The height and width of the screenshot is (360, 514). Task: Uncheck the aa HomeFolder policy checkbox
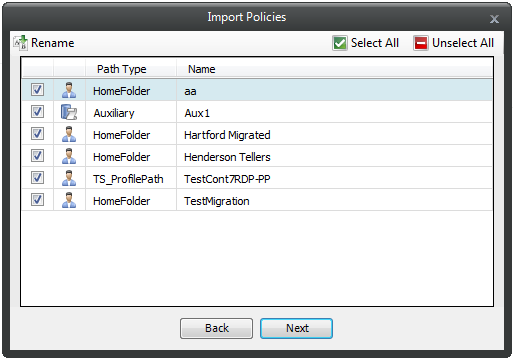(x=37, y=90)
